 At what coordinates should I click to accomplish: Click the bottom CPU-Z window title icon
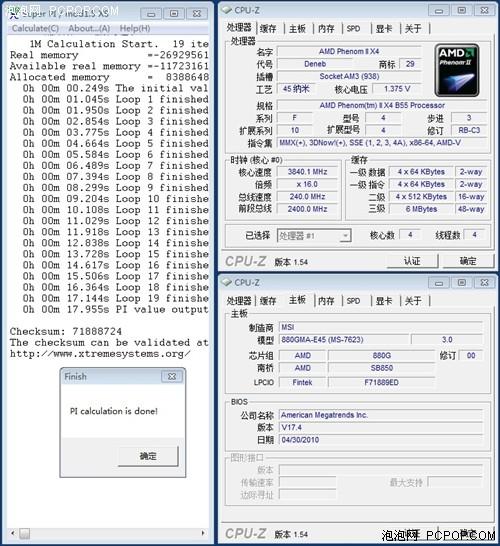[227, 282]
